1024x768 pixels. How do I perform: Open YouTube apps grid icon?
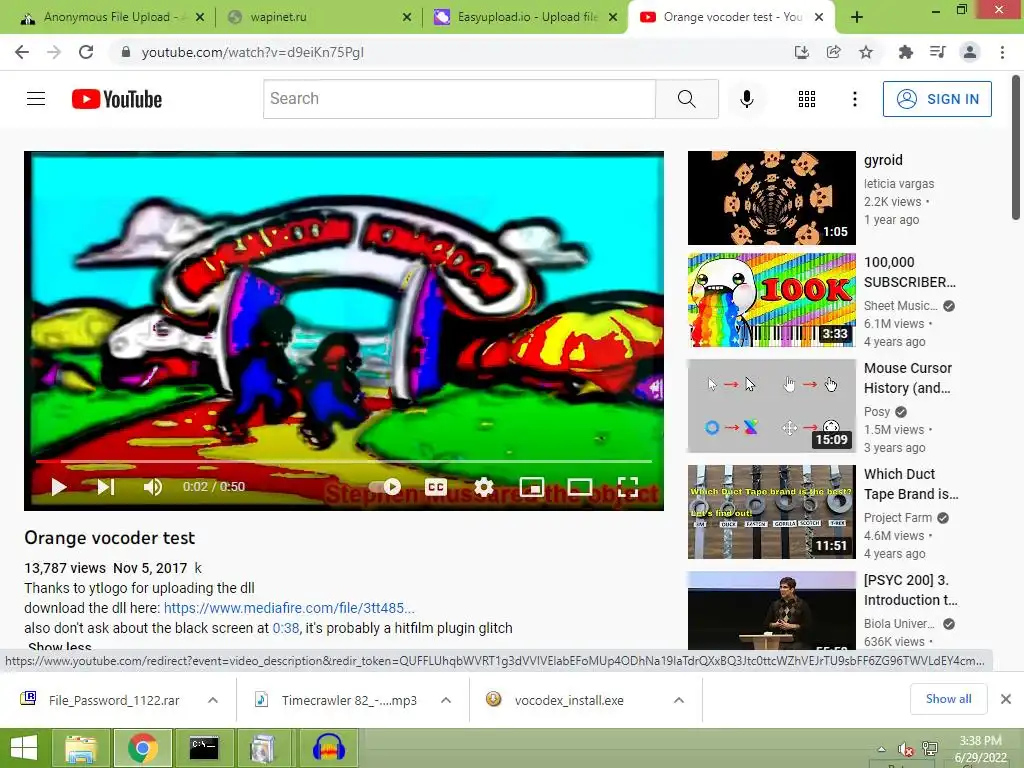coord(807,99)
